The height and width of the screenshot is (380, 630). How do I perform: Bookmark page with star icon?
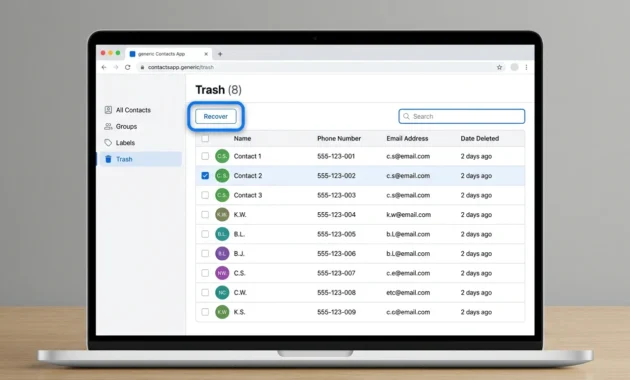coord(499,67)
